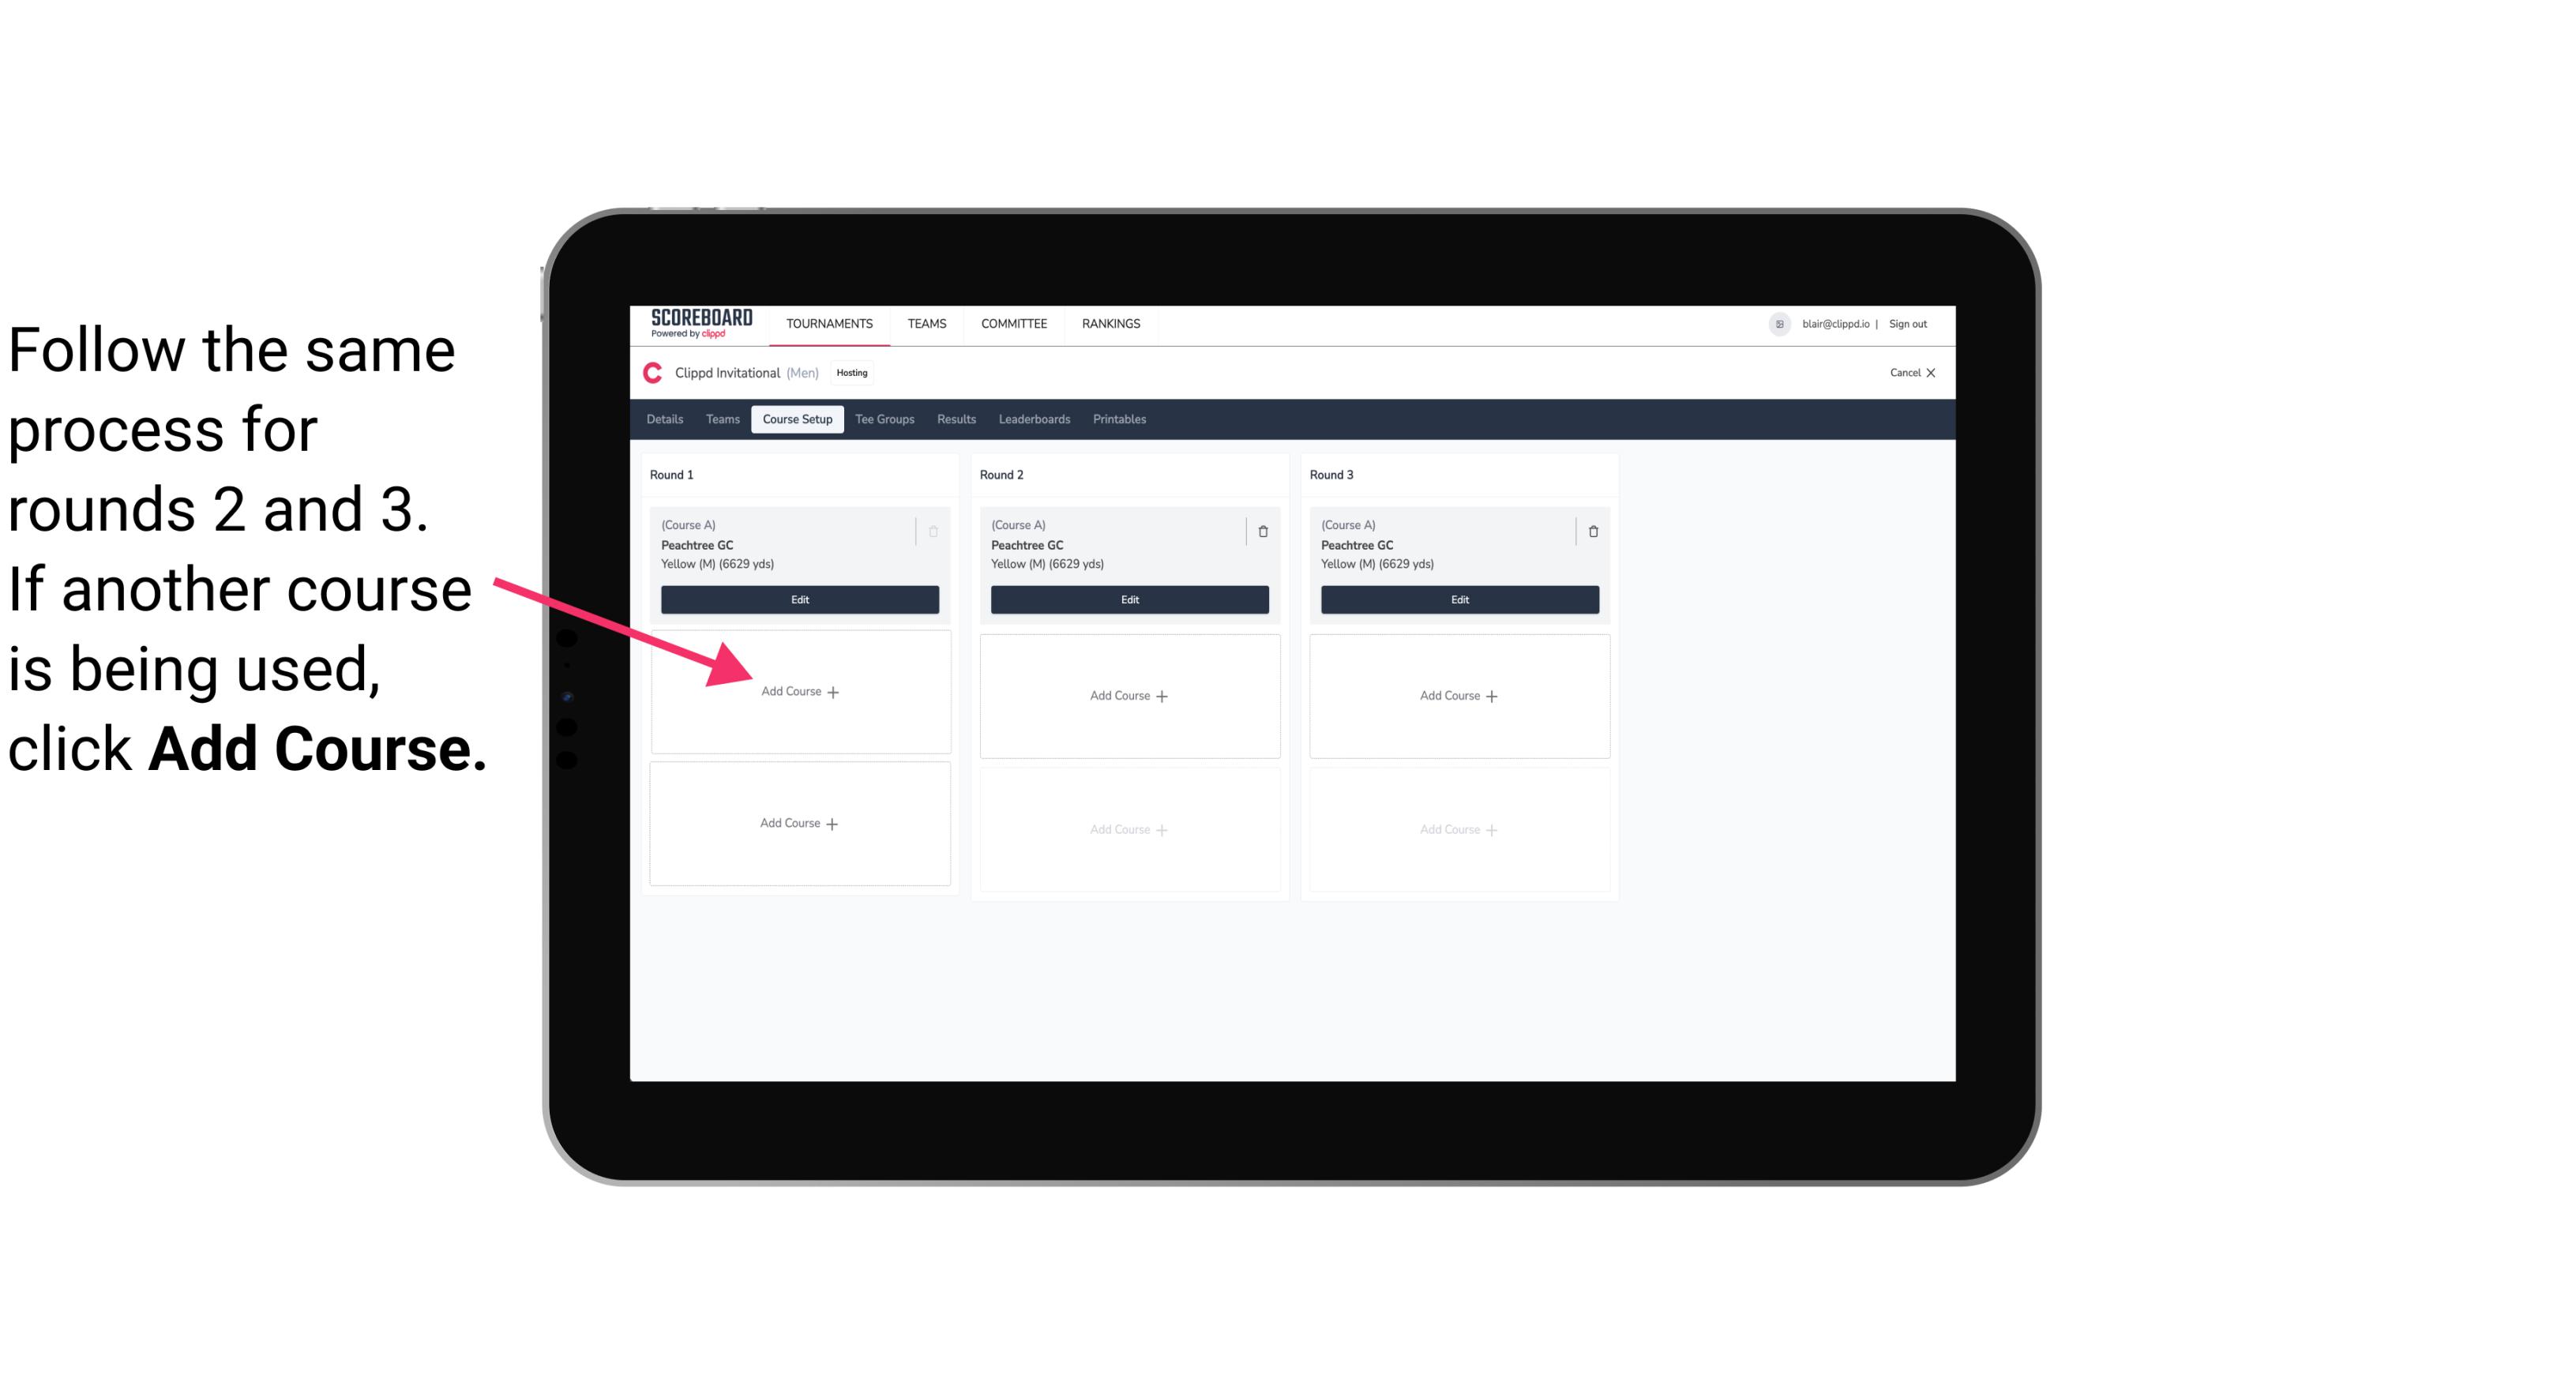
Task: Click the RANKINGS navigation item
Action: click(1110, 322)
